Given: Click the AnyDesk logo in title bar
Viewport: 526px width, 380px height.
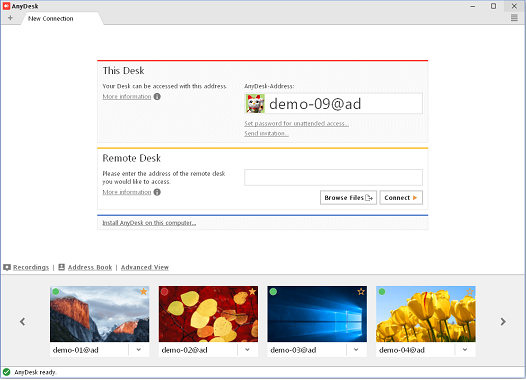Looking at the screenshot, I should 6,6.
